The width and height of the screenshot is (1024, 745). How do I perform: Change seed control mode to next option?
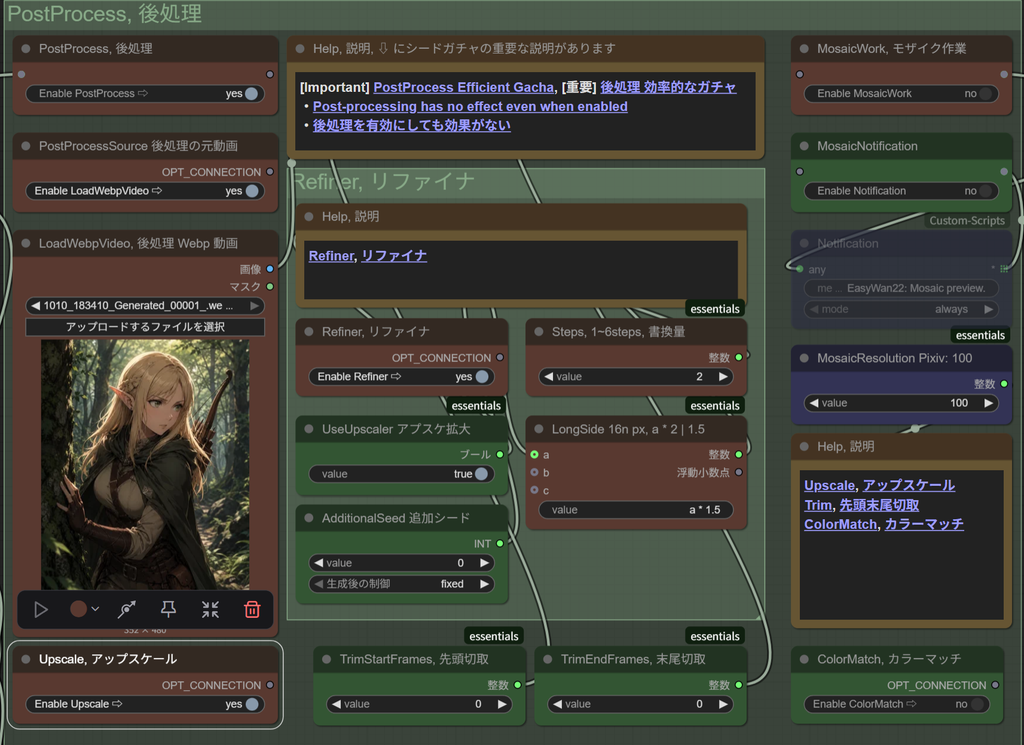[x=484, y=584]
